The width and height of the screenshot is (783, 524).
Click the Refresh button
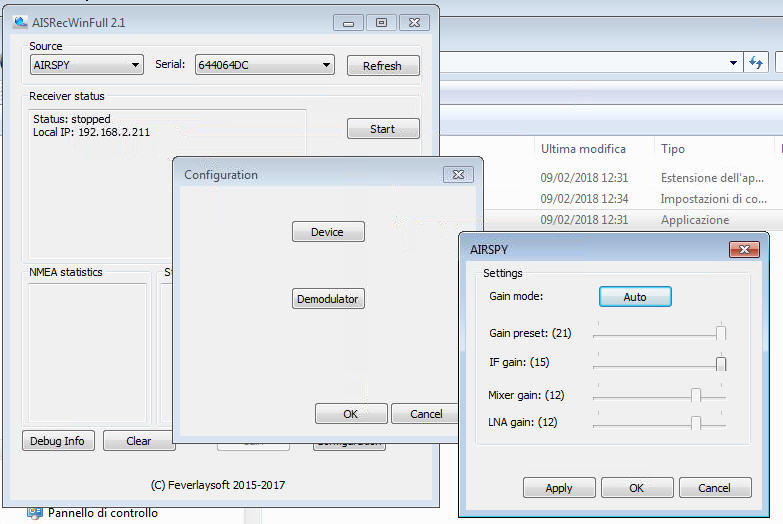click(383, 66)
